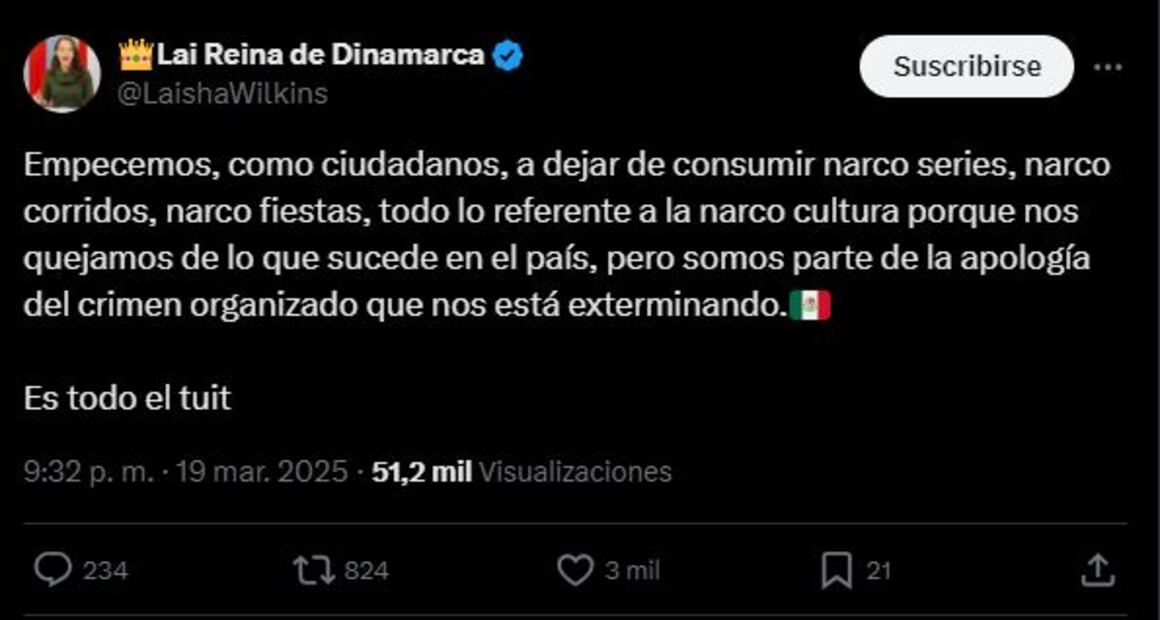Bookmark the tweet with the bookmark icon
Viewport: 1160px width, 620px height.
pyautogui.click(x=837, y=570)
